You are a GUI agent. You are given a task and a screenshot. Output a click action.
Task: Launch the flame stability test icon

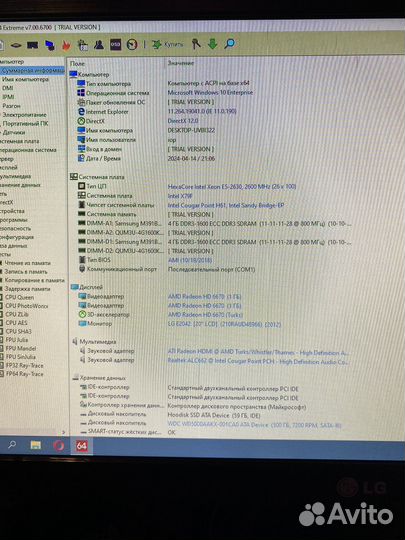[x=66, y=45]
